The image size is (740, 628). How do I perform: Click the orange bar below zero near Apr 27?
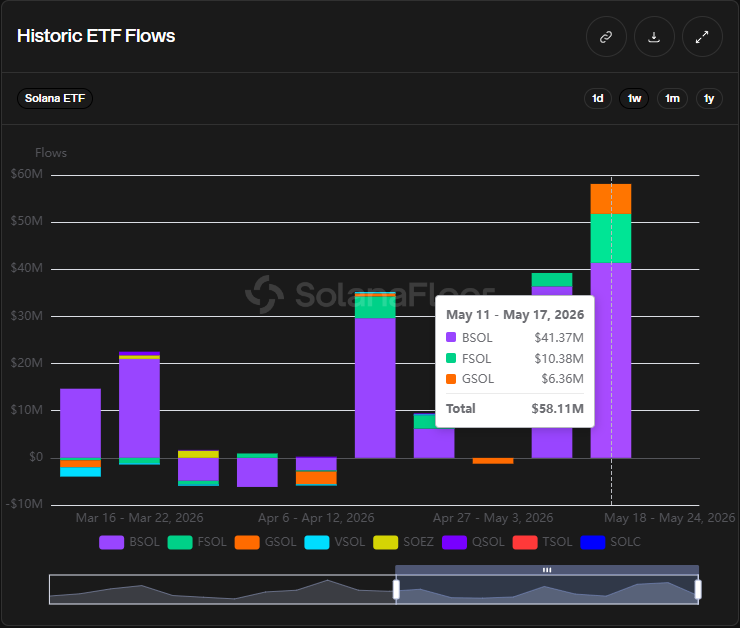(493, 461)
